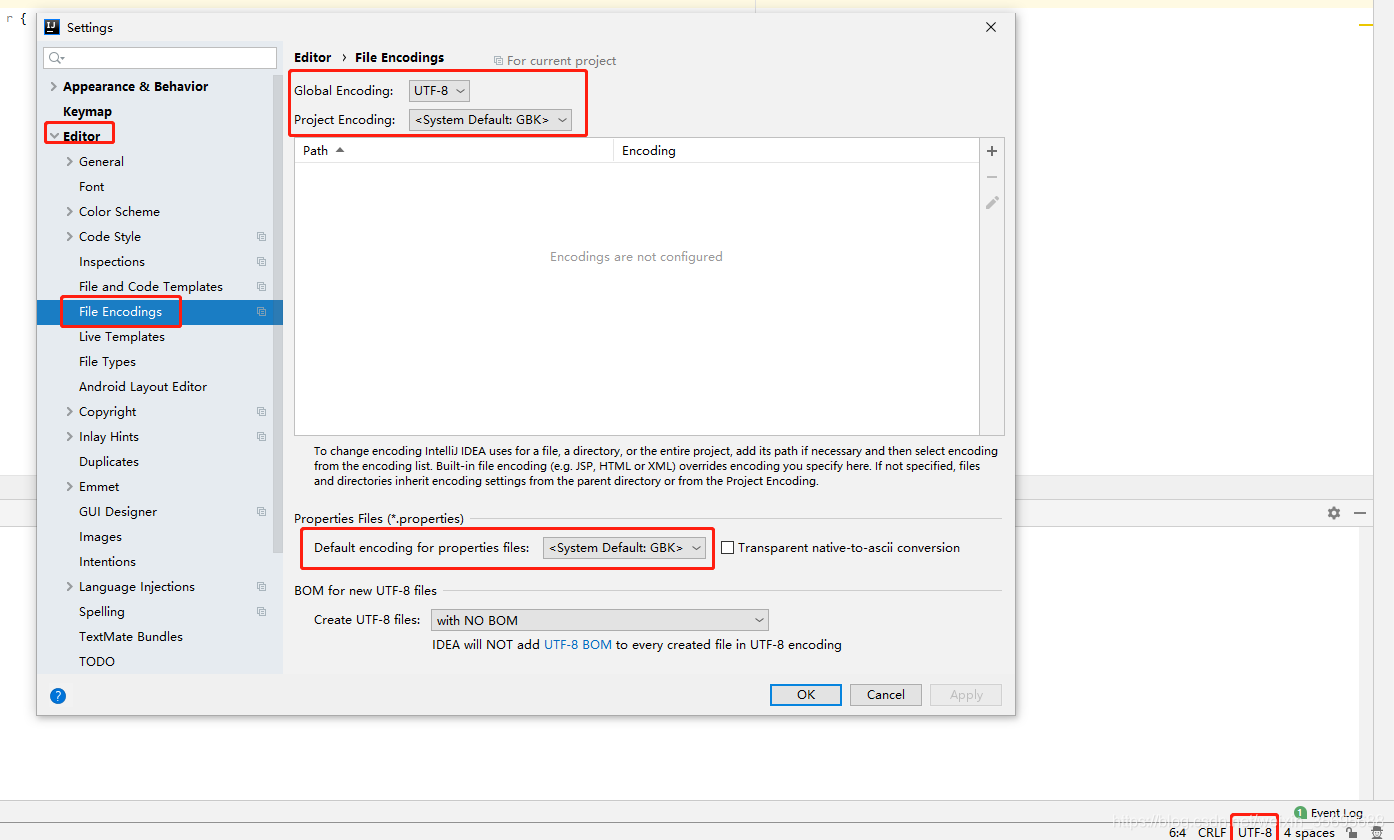Expand the Color Scheme tree node

[69, 212]
